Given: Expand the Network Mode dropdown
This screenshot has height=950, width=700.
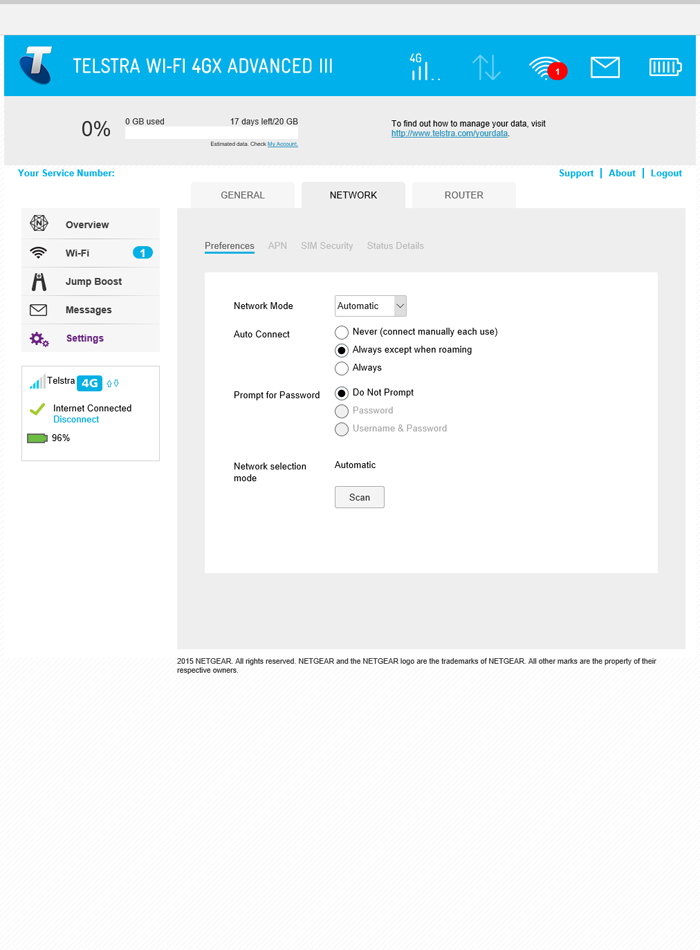Looking at the screenshot, I should pyautogui.click(x=370, y=306).
